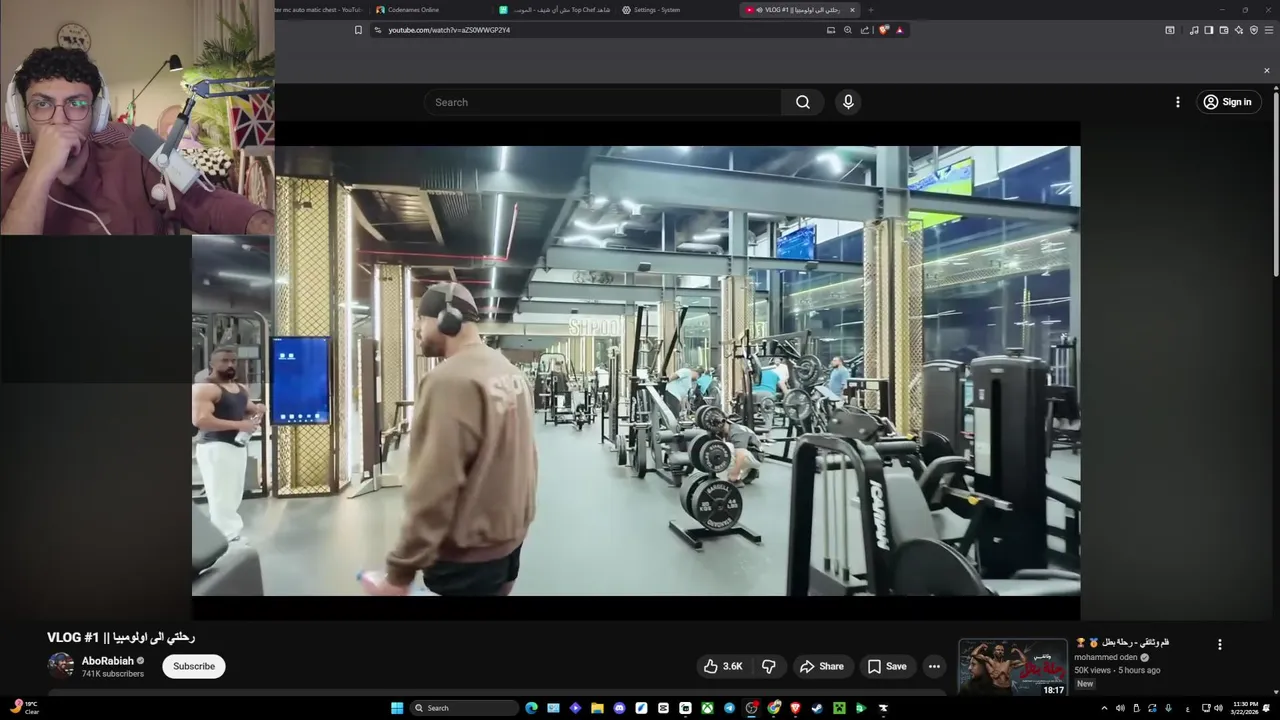
Task: Open the weather widget showing Clear
Action: 24,708
